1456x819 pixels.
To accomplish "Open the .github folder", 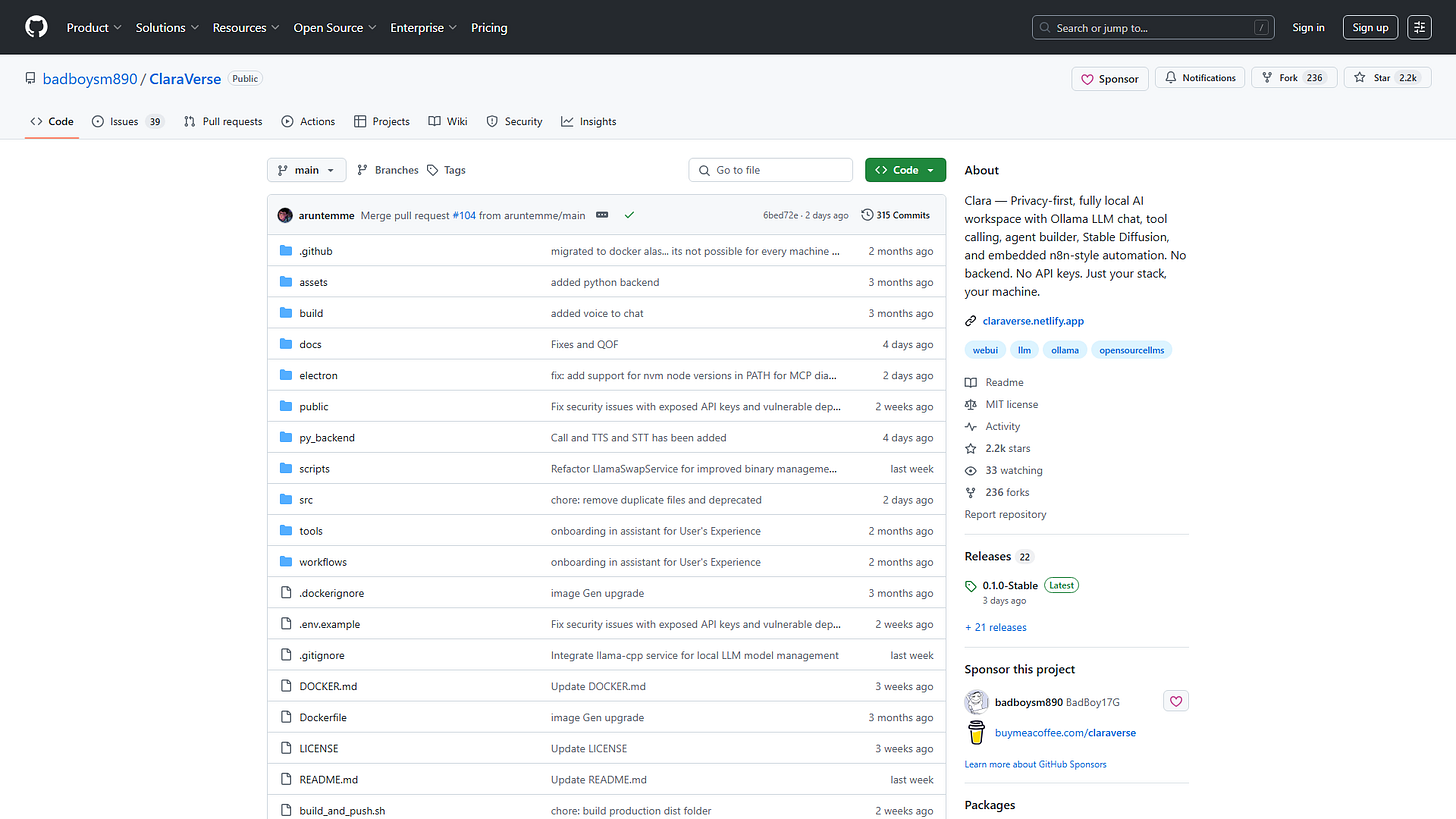I will point(315,251).
